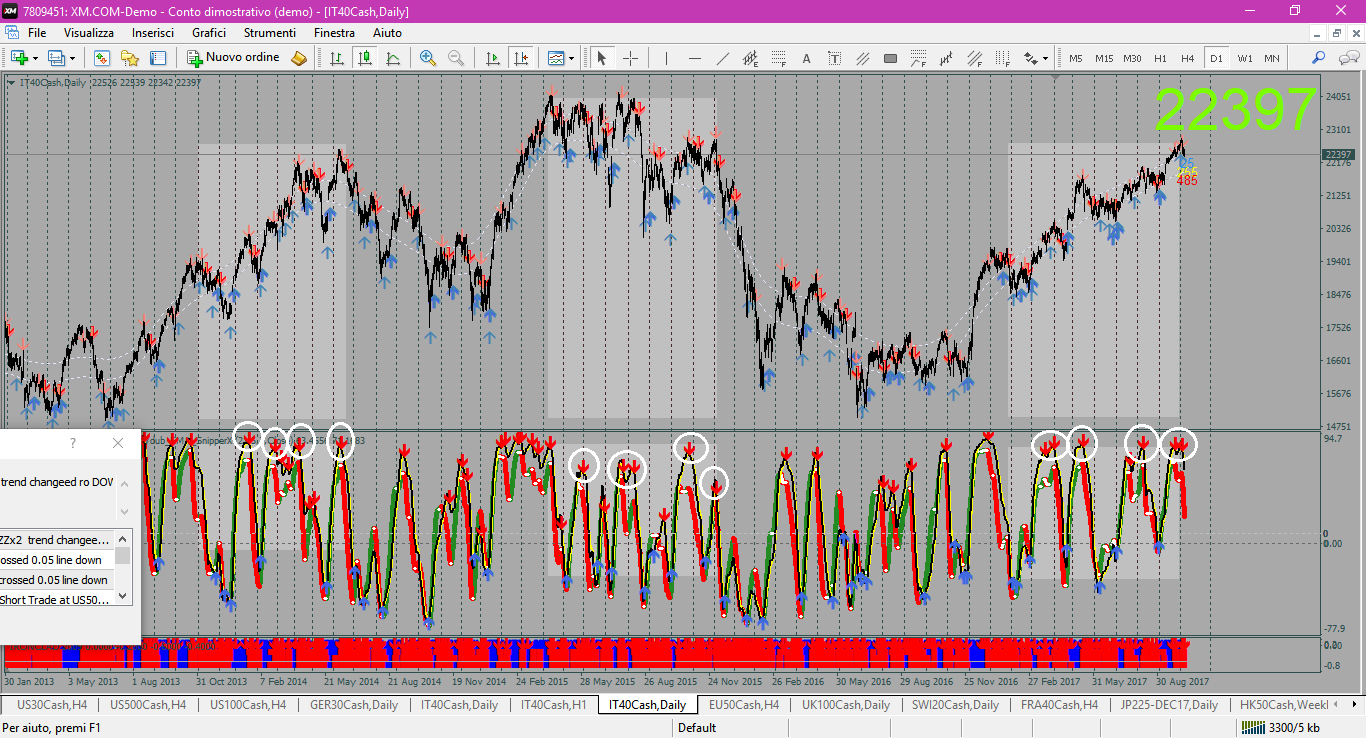Open the Market Watch panel icon
The image size is (1366, 738).
pos(102,58)
